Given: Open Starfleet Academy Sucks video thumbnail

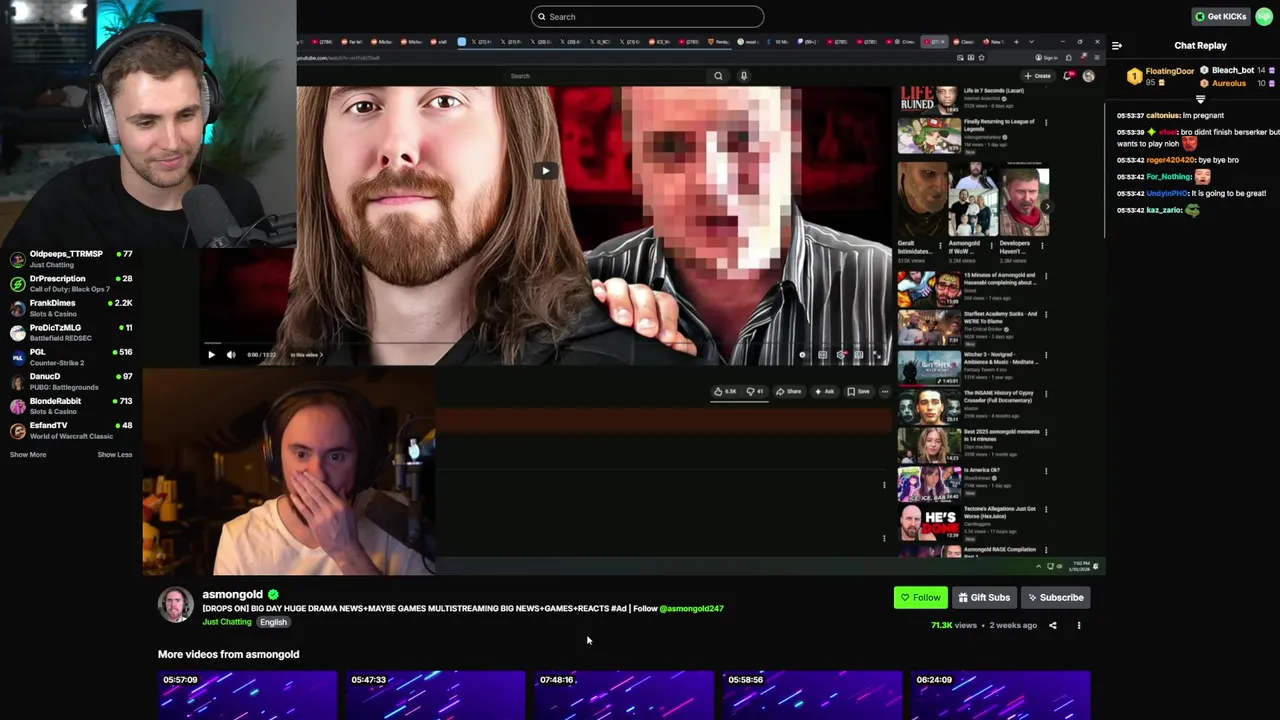Looking at the screenshot, I should (928, 327).
